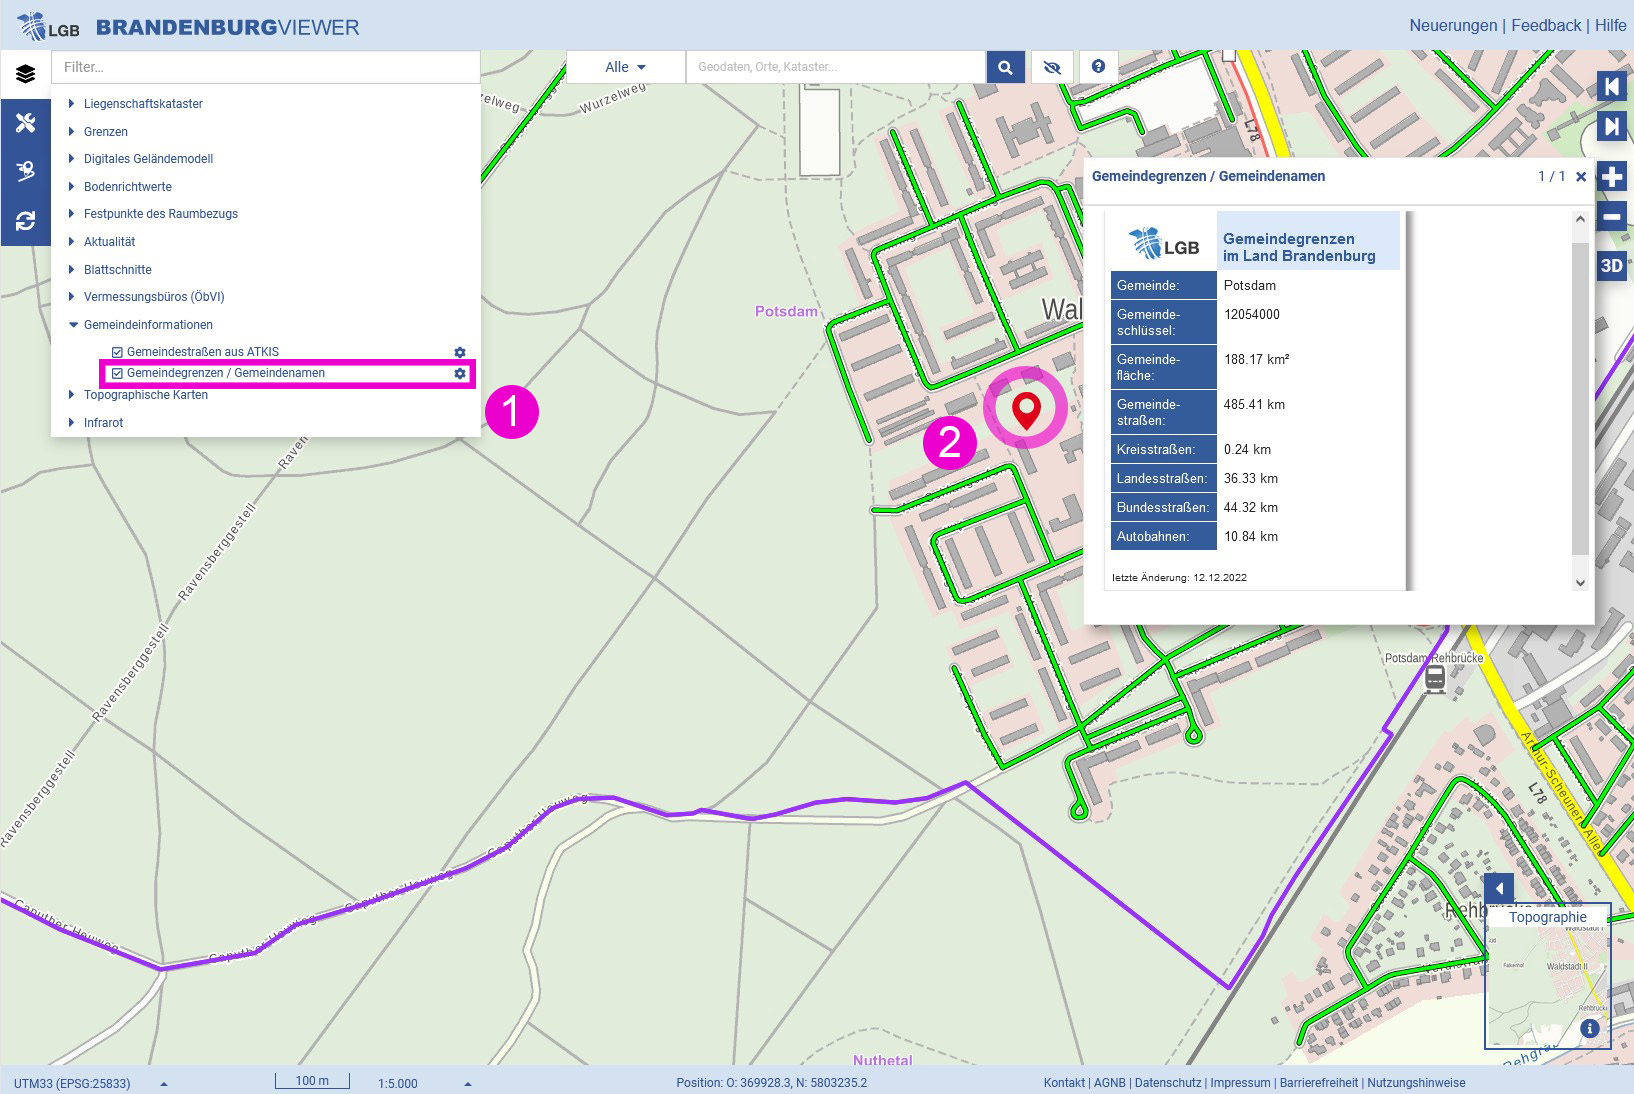Expand the Aktualität group
The height and width of the screenshot is (1094, 1634).
tap(71, 242)
